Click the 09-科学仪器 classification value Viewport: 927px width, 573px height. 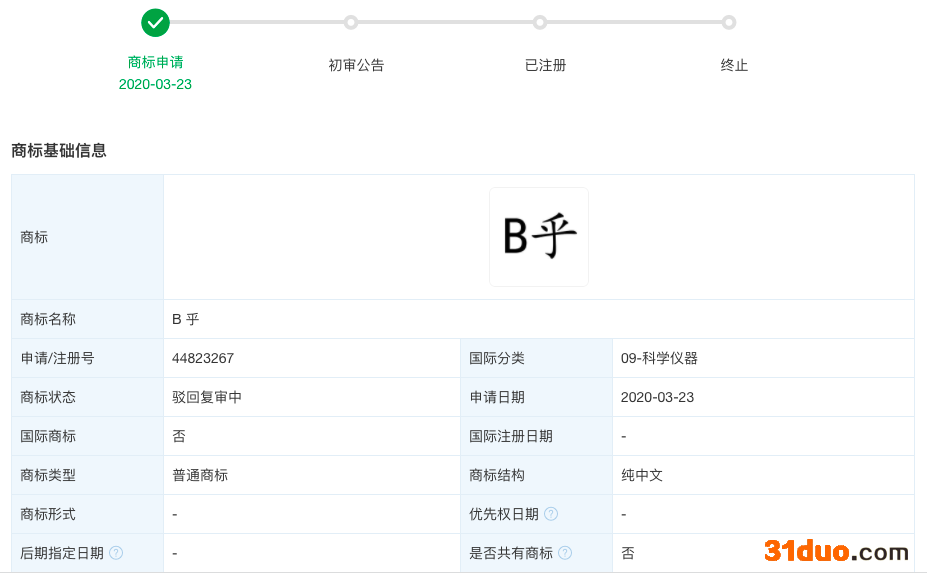[659, 358]
